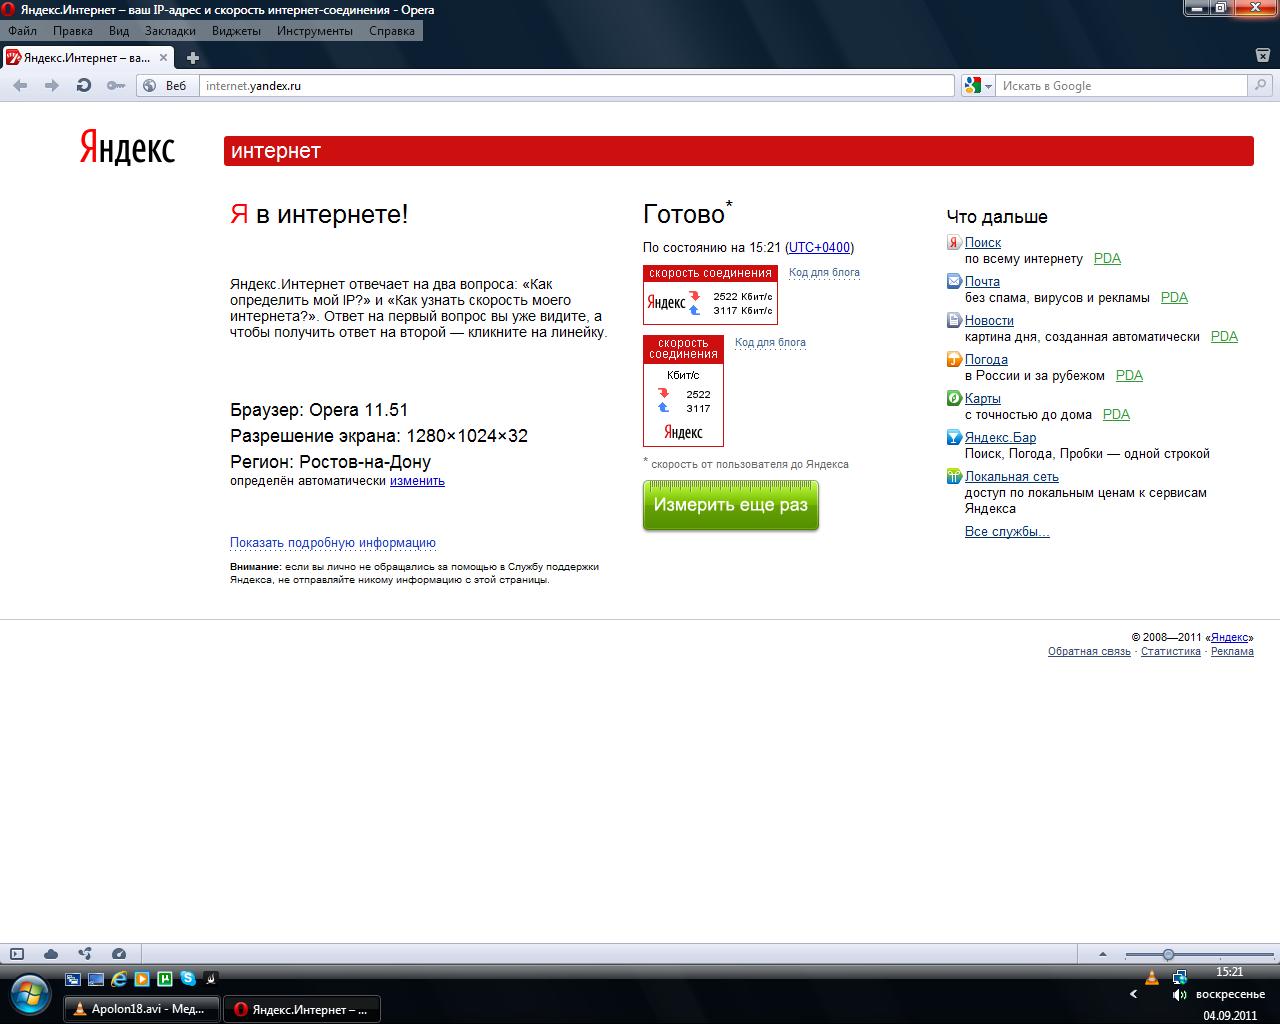Image resolution: width=1280 pixels, height=1024 pixels.
Task: Click the Измерить еще раз button
Action: [731, 505]
